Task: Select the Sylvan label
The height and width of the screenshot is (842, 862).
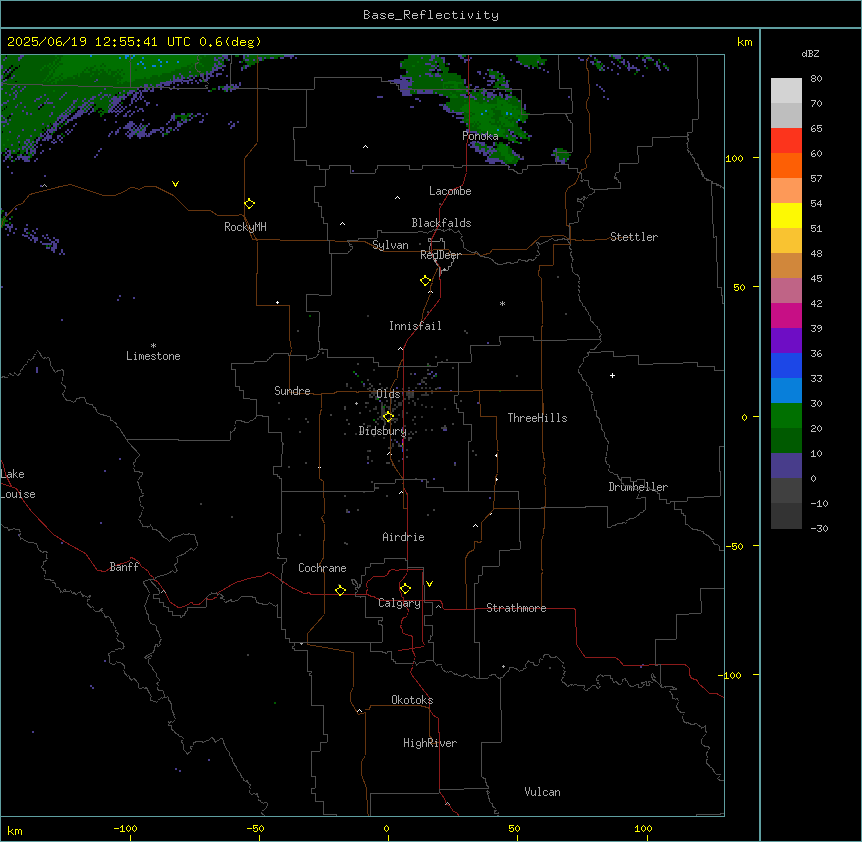Action: 390,245
